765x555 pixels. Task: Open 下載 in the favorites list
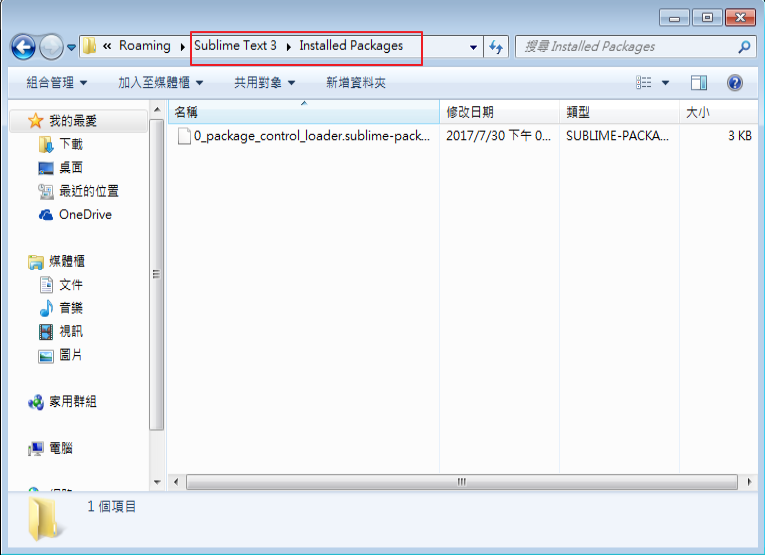[71, 144]
